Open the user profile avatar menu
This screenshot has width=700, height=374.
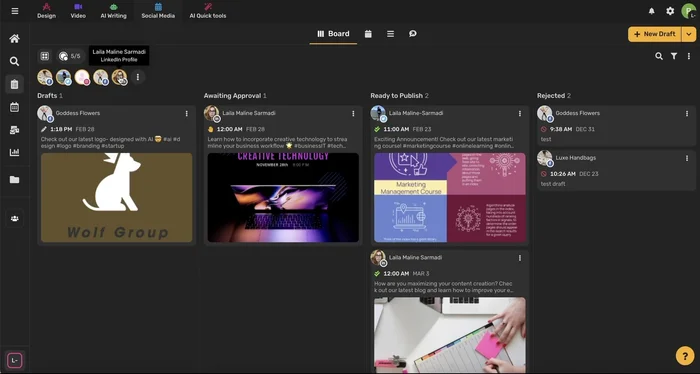click(x=688, y=11)
